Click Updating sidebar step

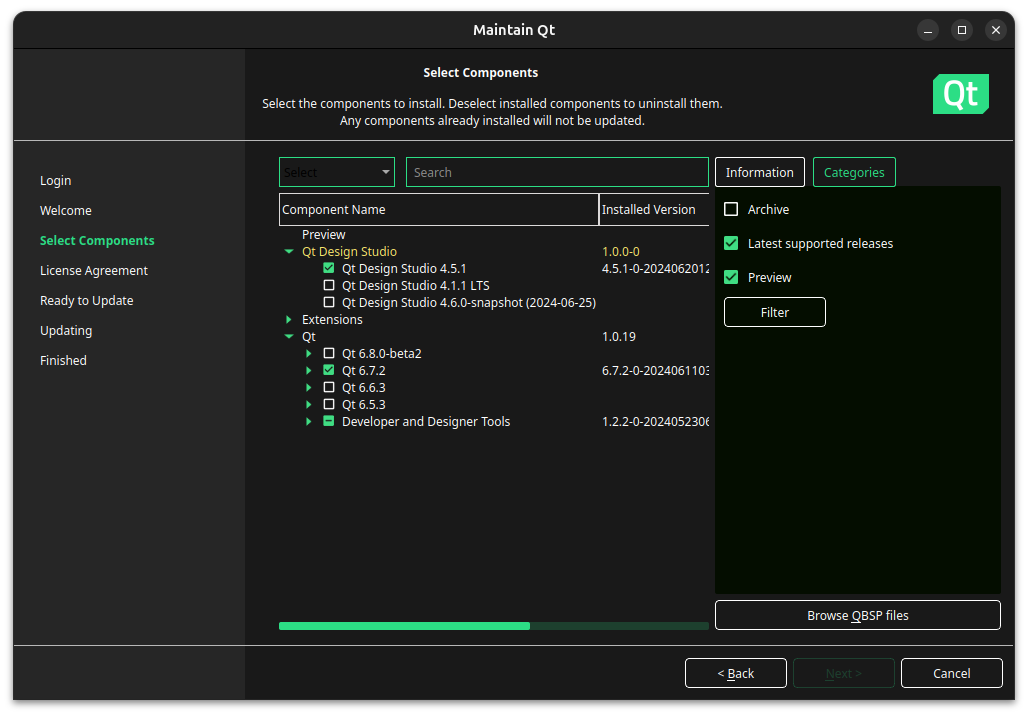point(66,330)
